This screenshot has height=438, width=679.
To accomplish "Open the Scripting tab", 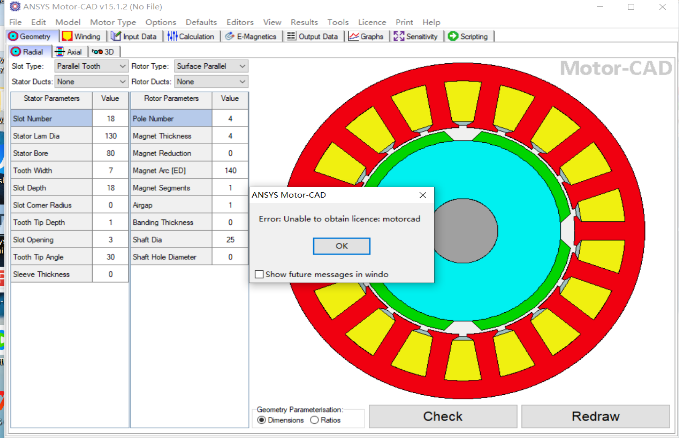I will pos(468,36).
